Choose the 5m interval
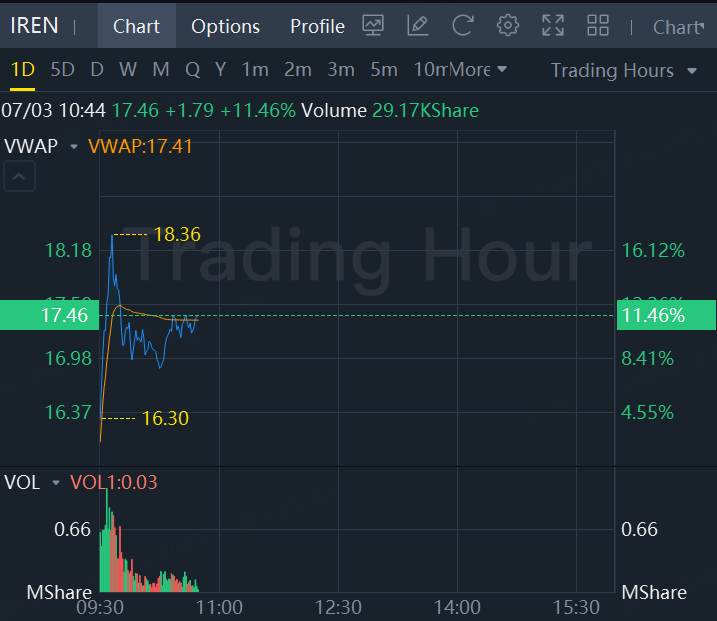The height and width of the screenshot is (621, 717). [x=384, y=70]
